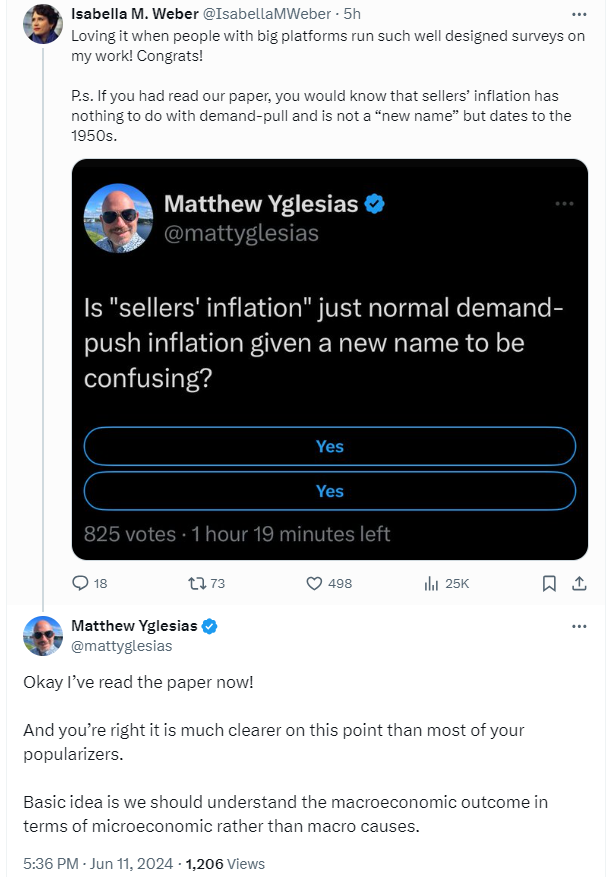Select the first Yes poll option

[x=329, y=446]
